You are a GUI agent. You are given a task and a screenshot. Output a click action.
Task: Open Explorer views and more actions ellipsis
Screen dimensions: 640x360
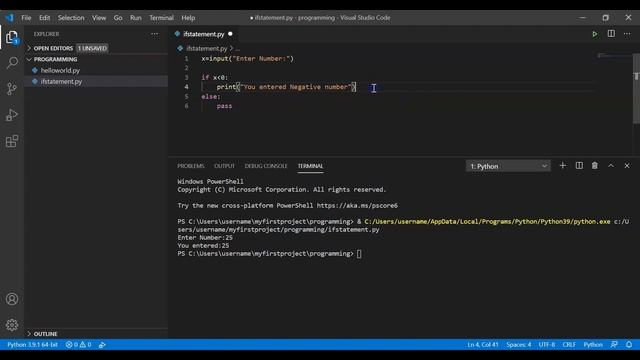pyautogui.click(x=154, y=34)
